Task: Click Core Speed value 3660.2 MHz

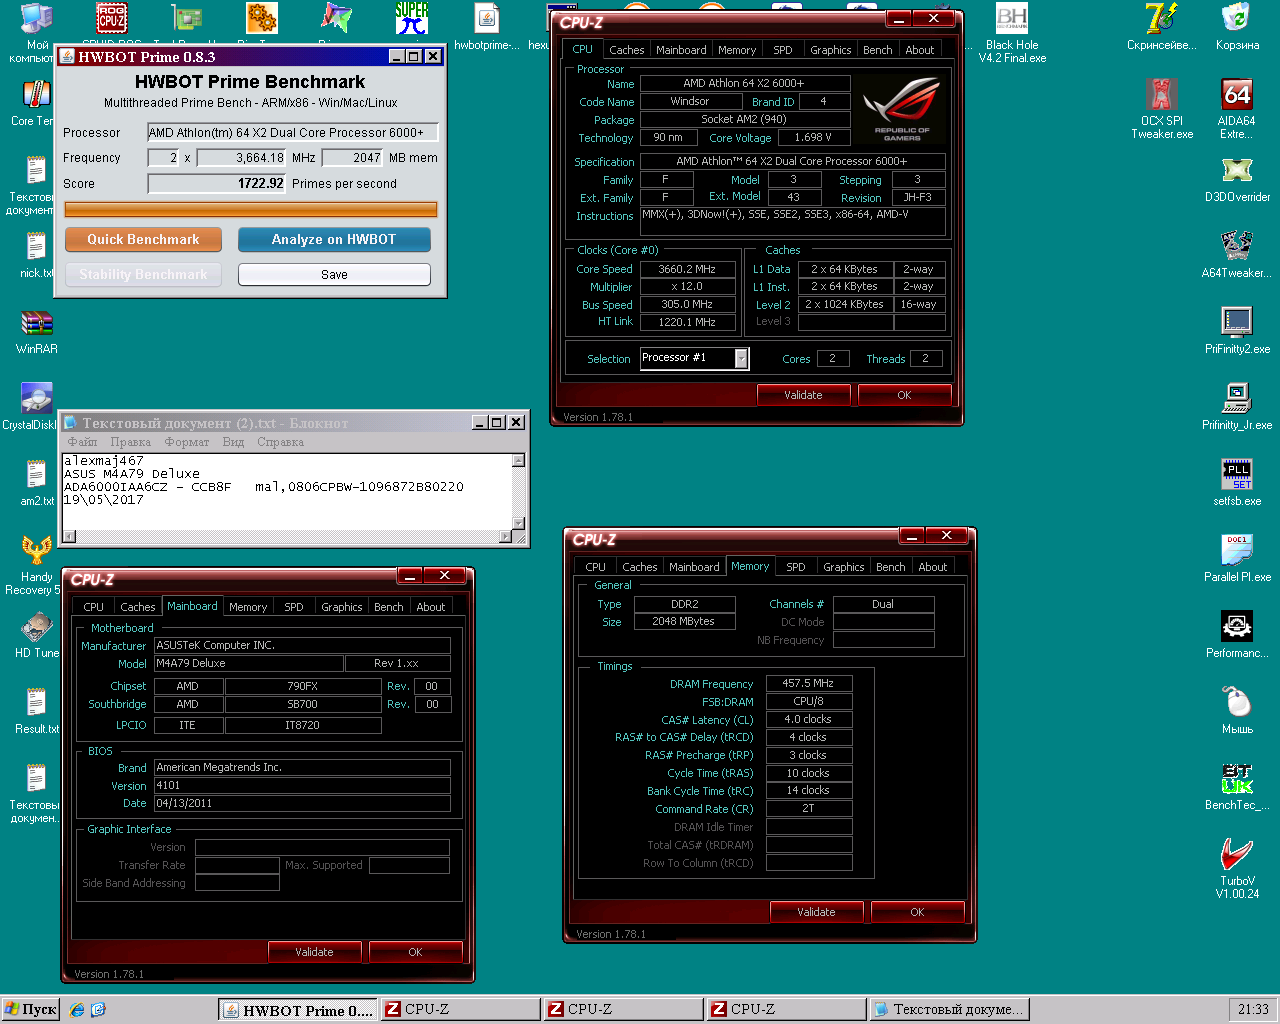Action: click(x=687, y=269)
